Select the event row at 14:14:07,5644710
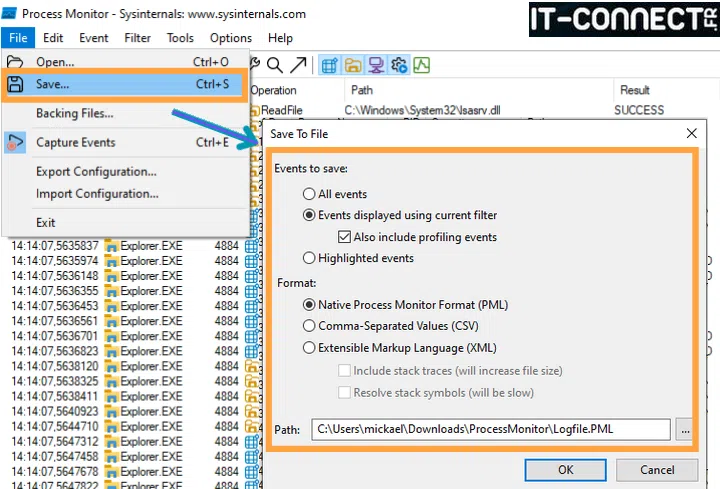 tap(131, 427)
